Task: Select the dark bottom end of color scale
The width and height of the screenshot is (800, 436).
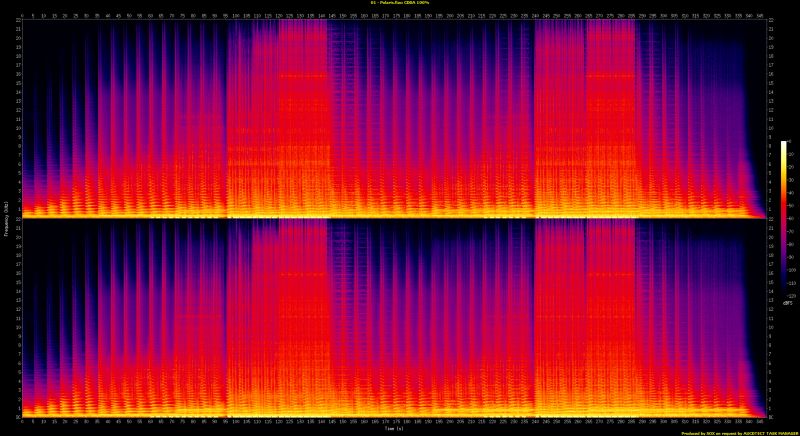Action: click(x=784, y=290)
